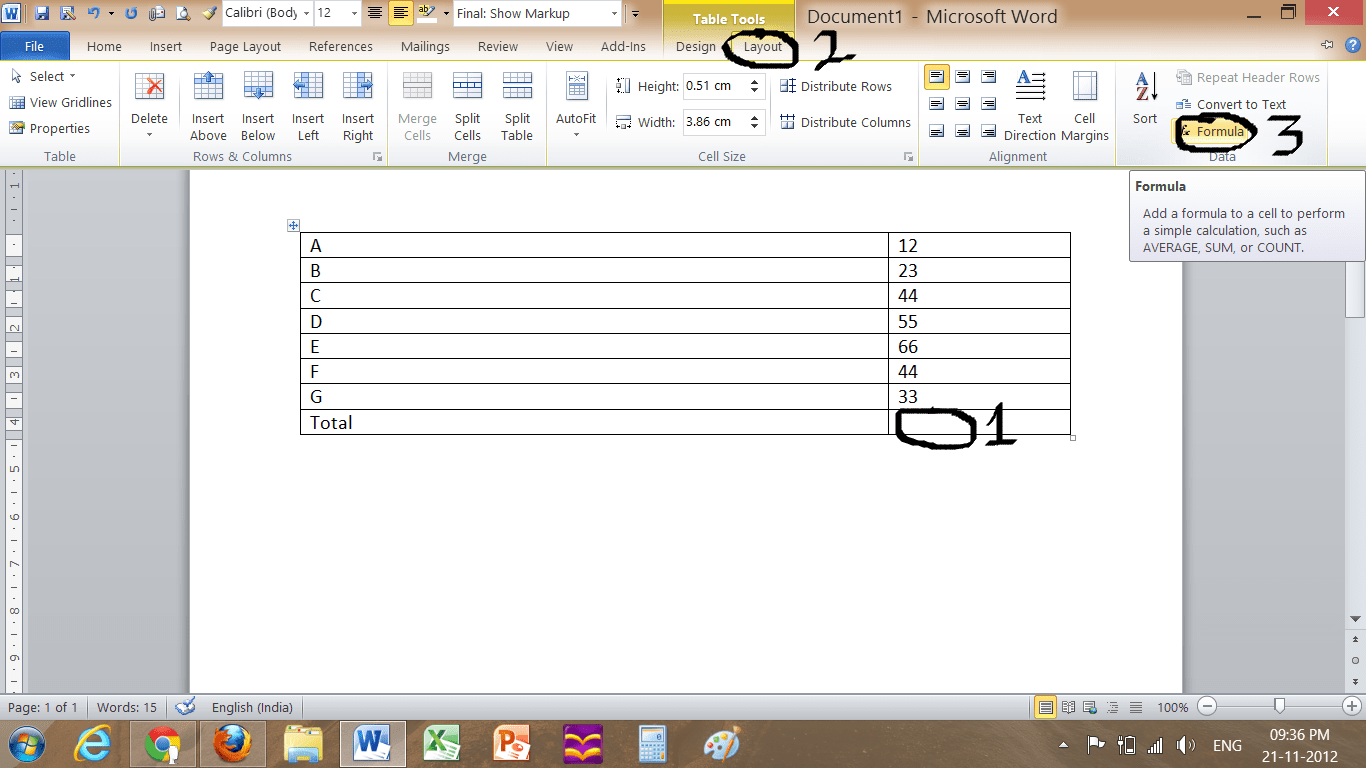Screen dimensions: 1366x768
Task: Click the proofing errors icon in status bar
Action: [x=185, y=707]
